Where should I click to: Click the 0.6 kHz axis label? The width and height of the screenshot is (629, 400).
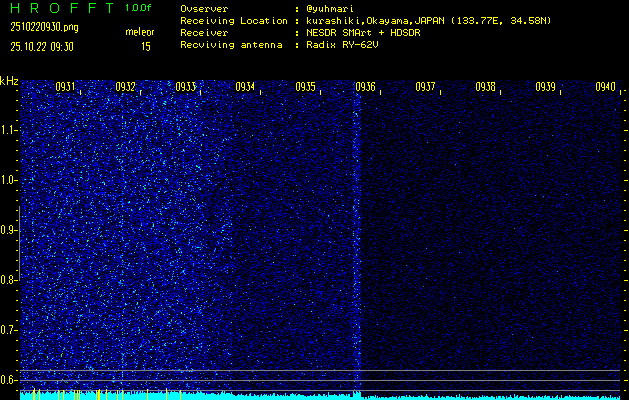pyautogui.click(x=8, y=380)
